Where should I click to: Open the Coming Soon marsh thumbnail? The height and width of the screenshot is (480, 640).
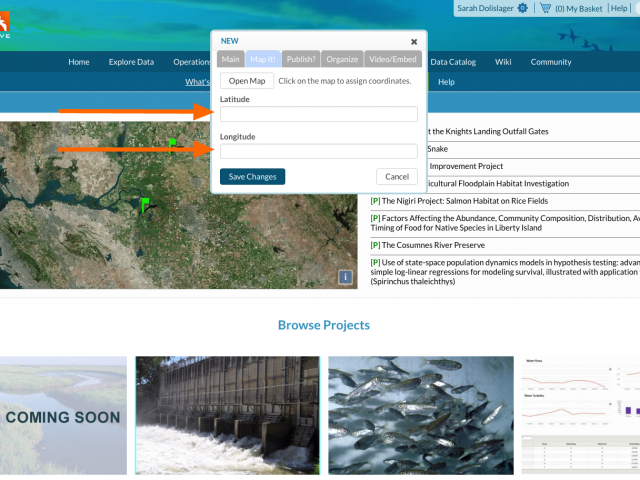pyautogui.click(x=63, y=415)
